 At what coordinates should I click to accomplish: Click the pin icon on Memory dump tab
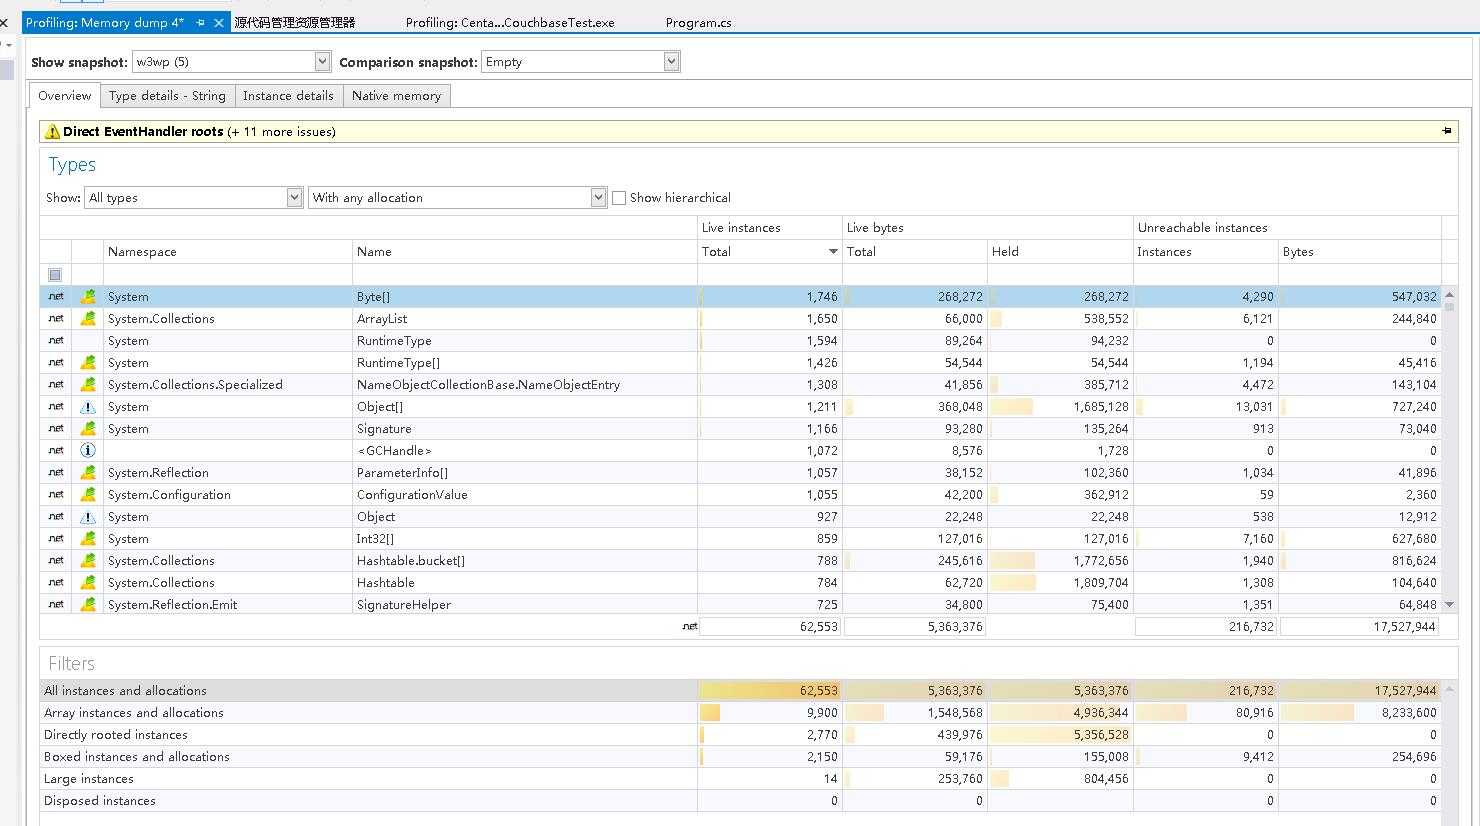tap(201, 22)
